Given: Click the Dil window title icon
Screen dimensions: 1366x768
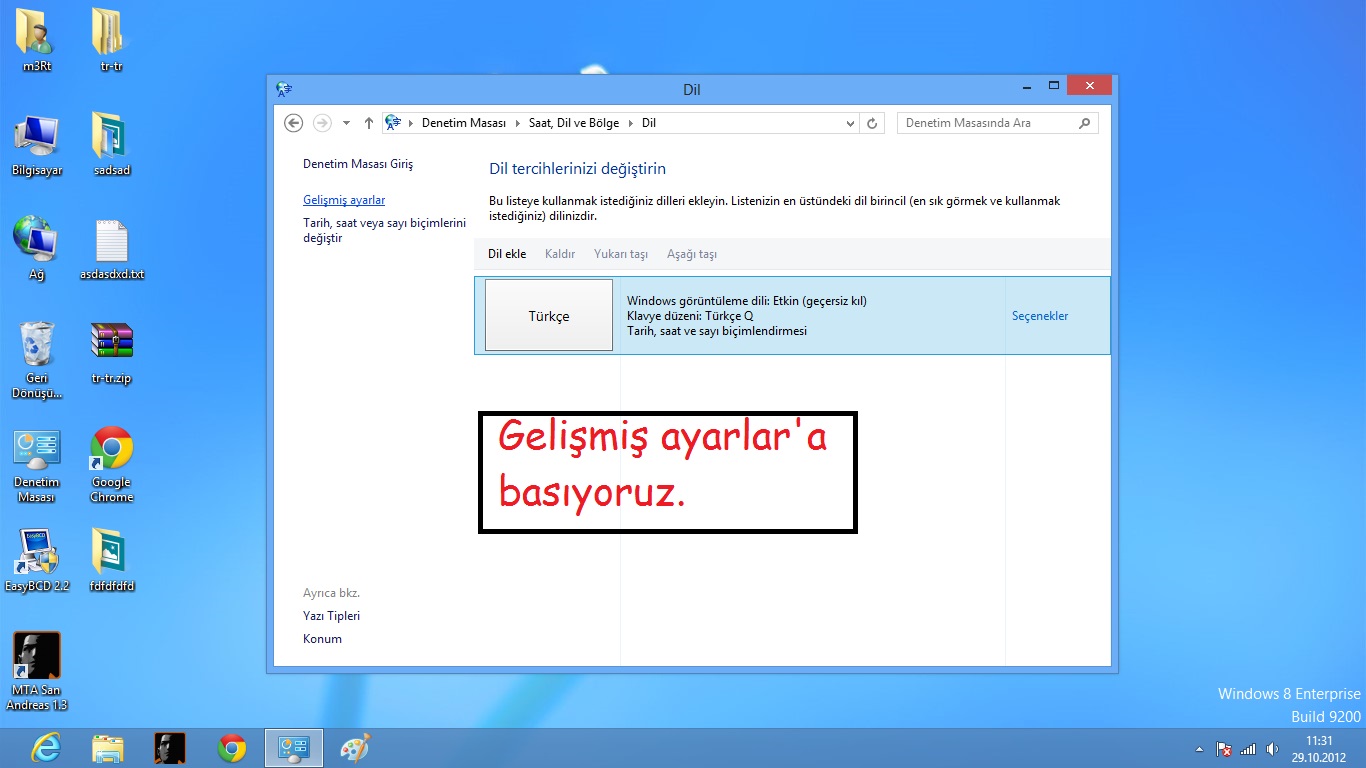Looking at the screenshot, I should pyautogui.click(x=284, y=89).
